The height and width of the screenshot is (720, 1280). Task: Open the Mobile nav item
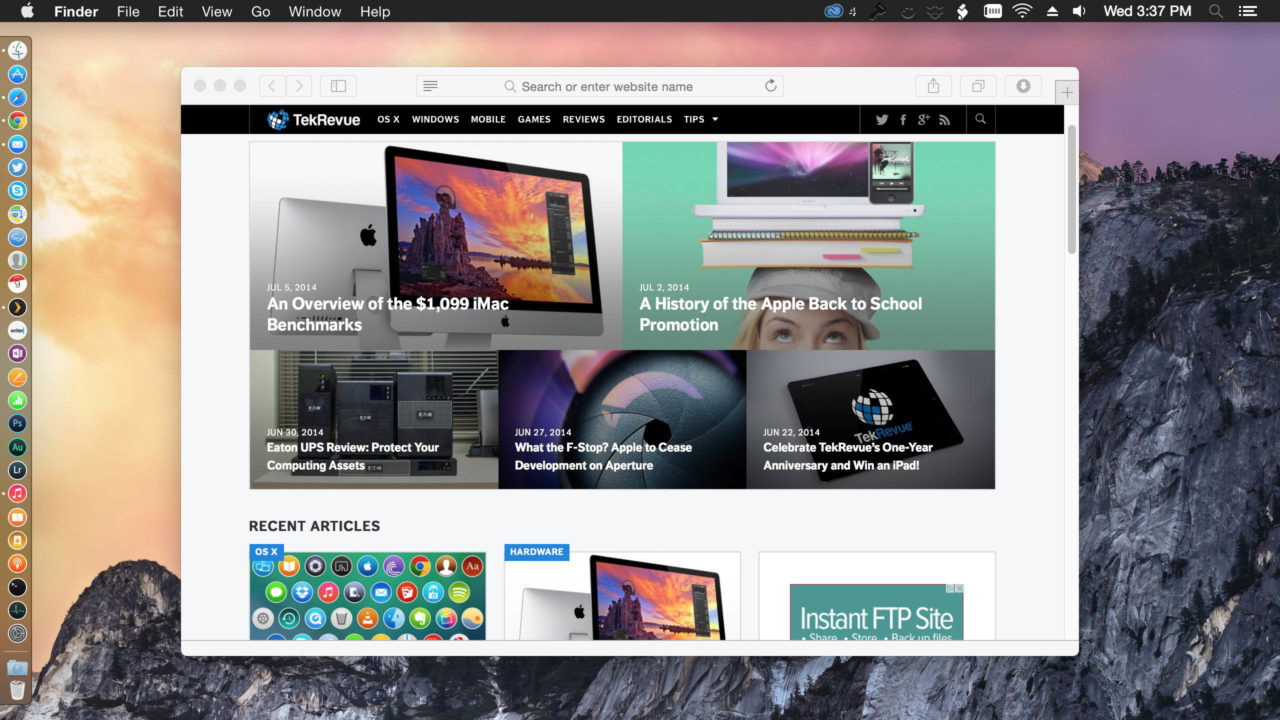click(488, 119)
